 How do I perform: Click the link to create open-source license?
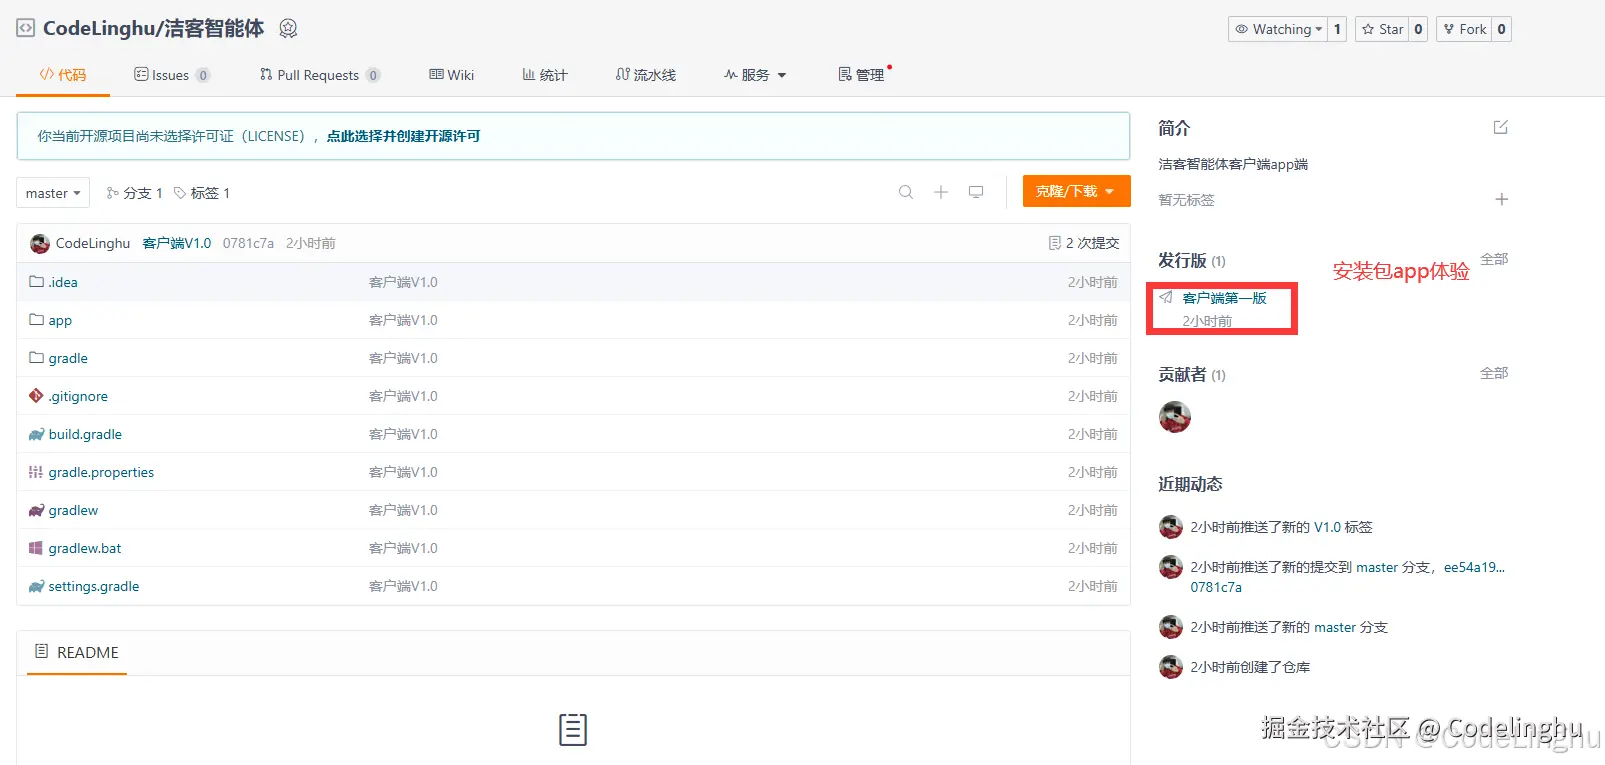pos(403,136)
